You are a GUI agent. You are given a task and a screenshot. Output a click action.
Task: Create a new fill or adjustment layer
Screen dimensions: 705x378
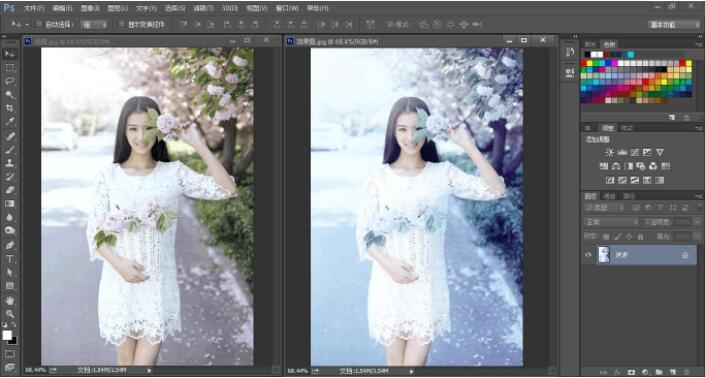(645, 372)
